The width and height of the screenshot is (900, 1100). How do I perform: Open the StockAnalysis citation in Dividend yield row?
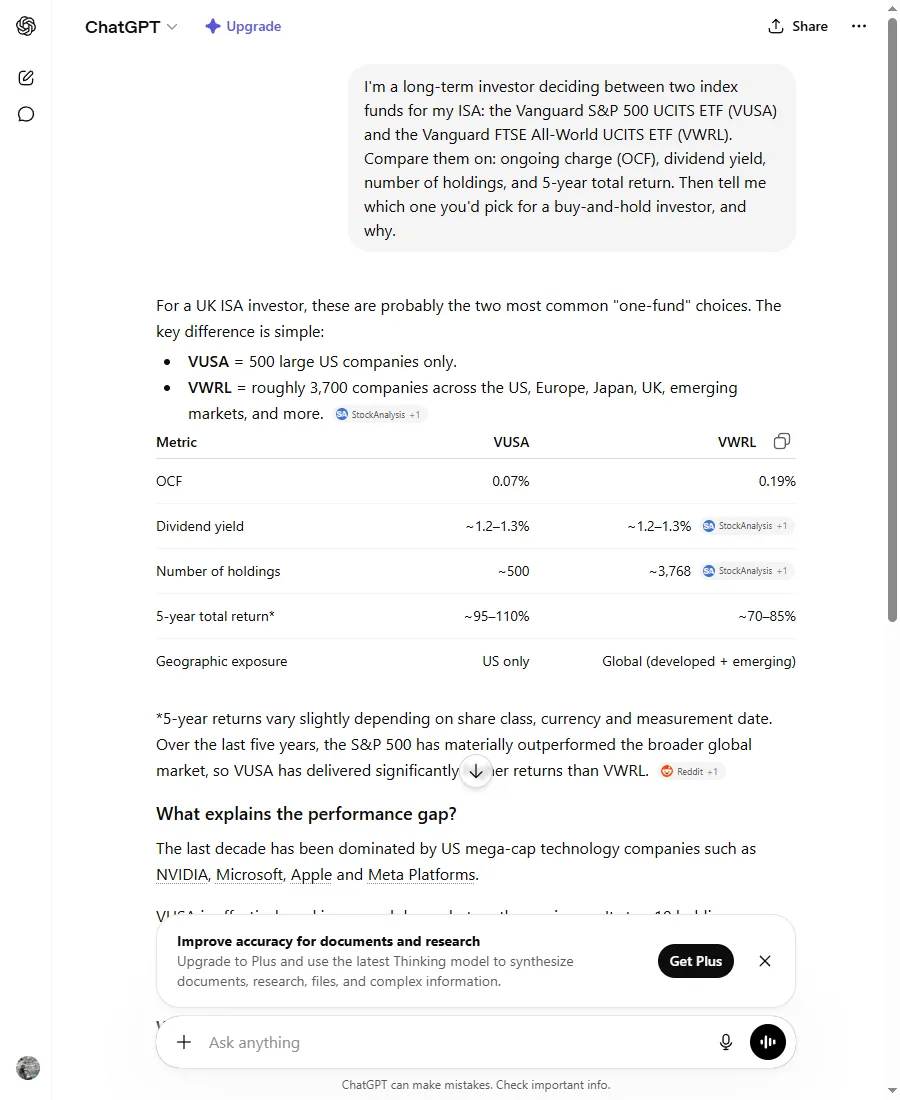(x=747, y=526)
